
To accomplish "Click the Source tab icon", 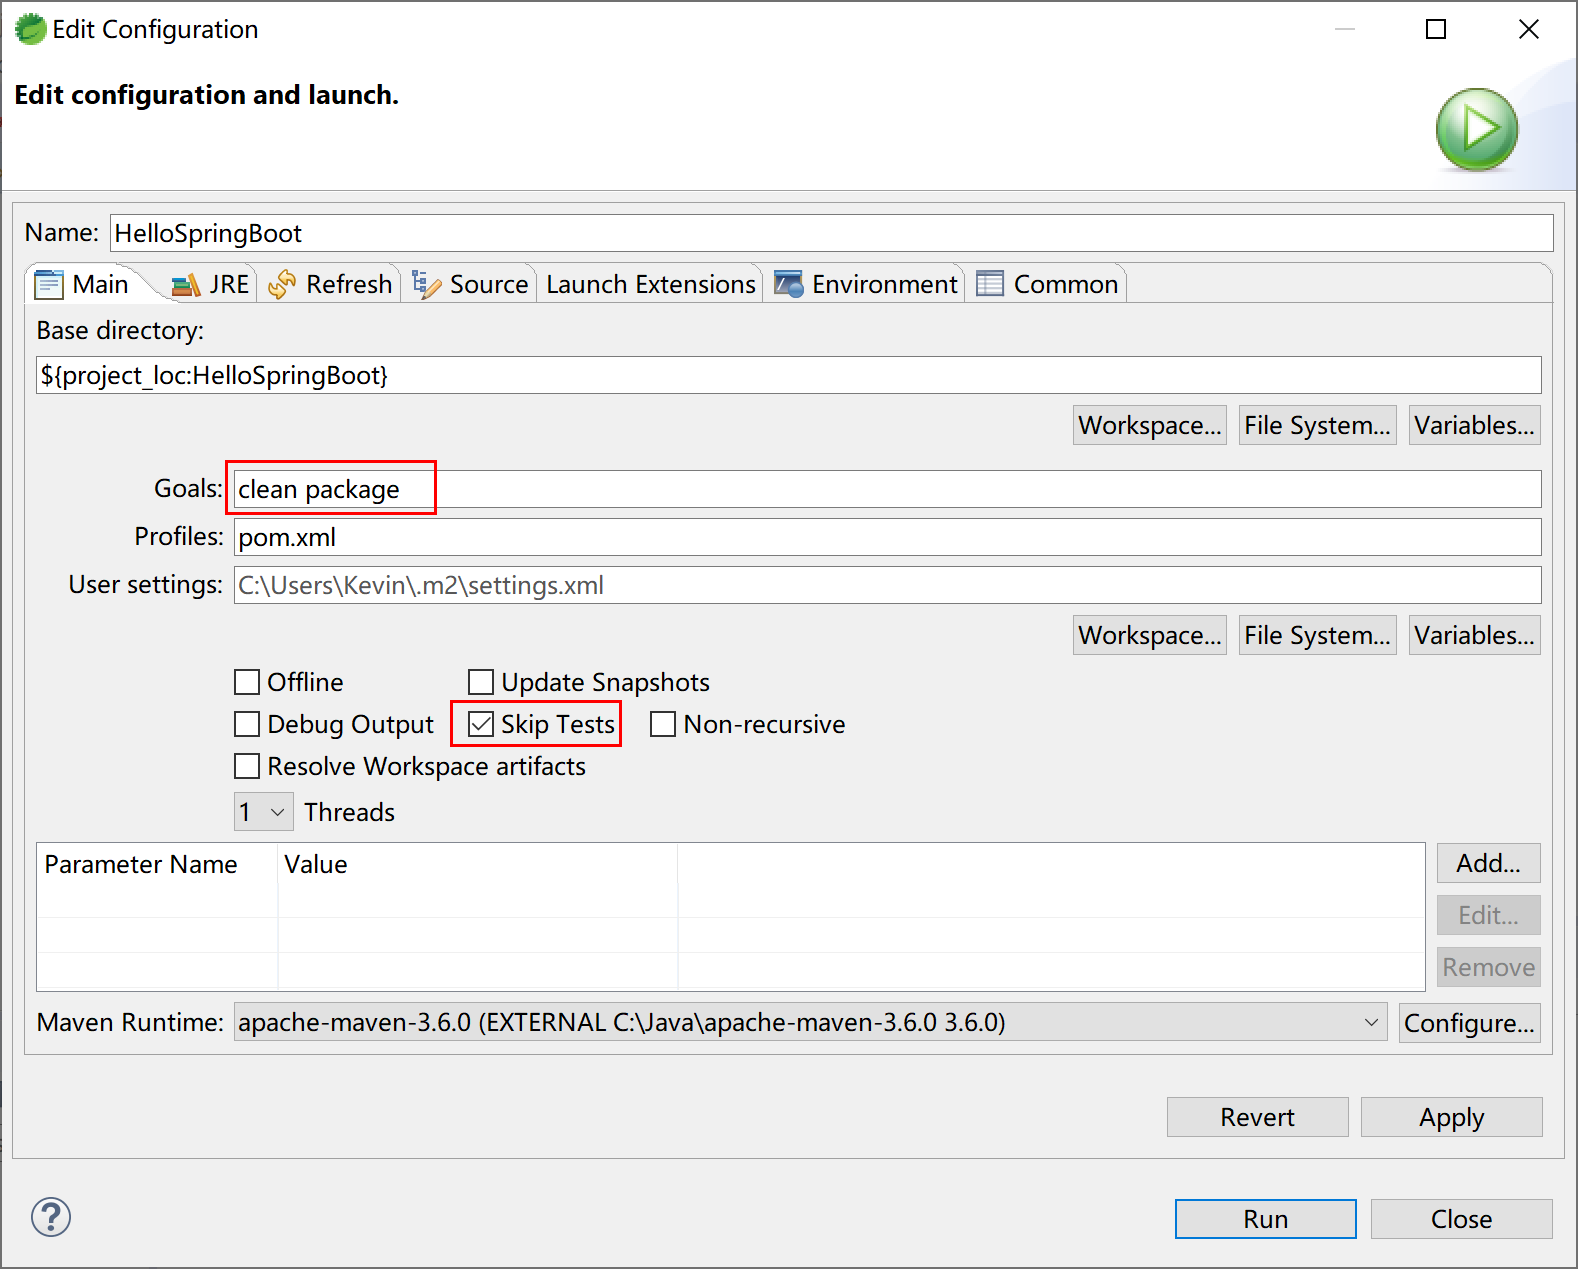I will click(x=426, y=285).
